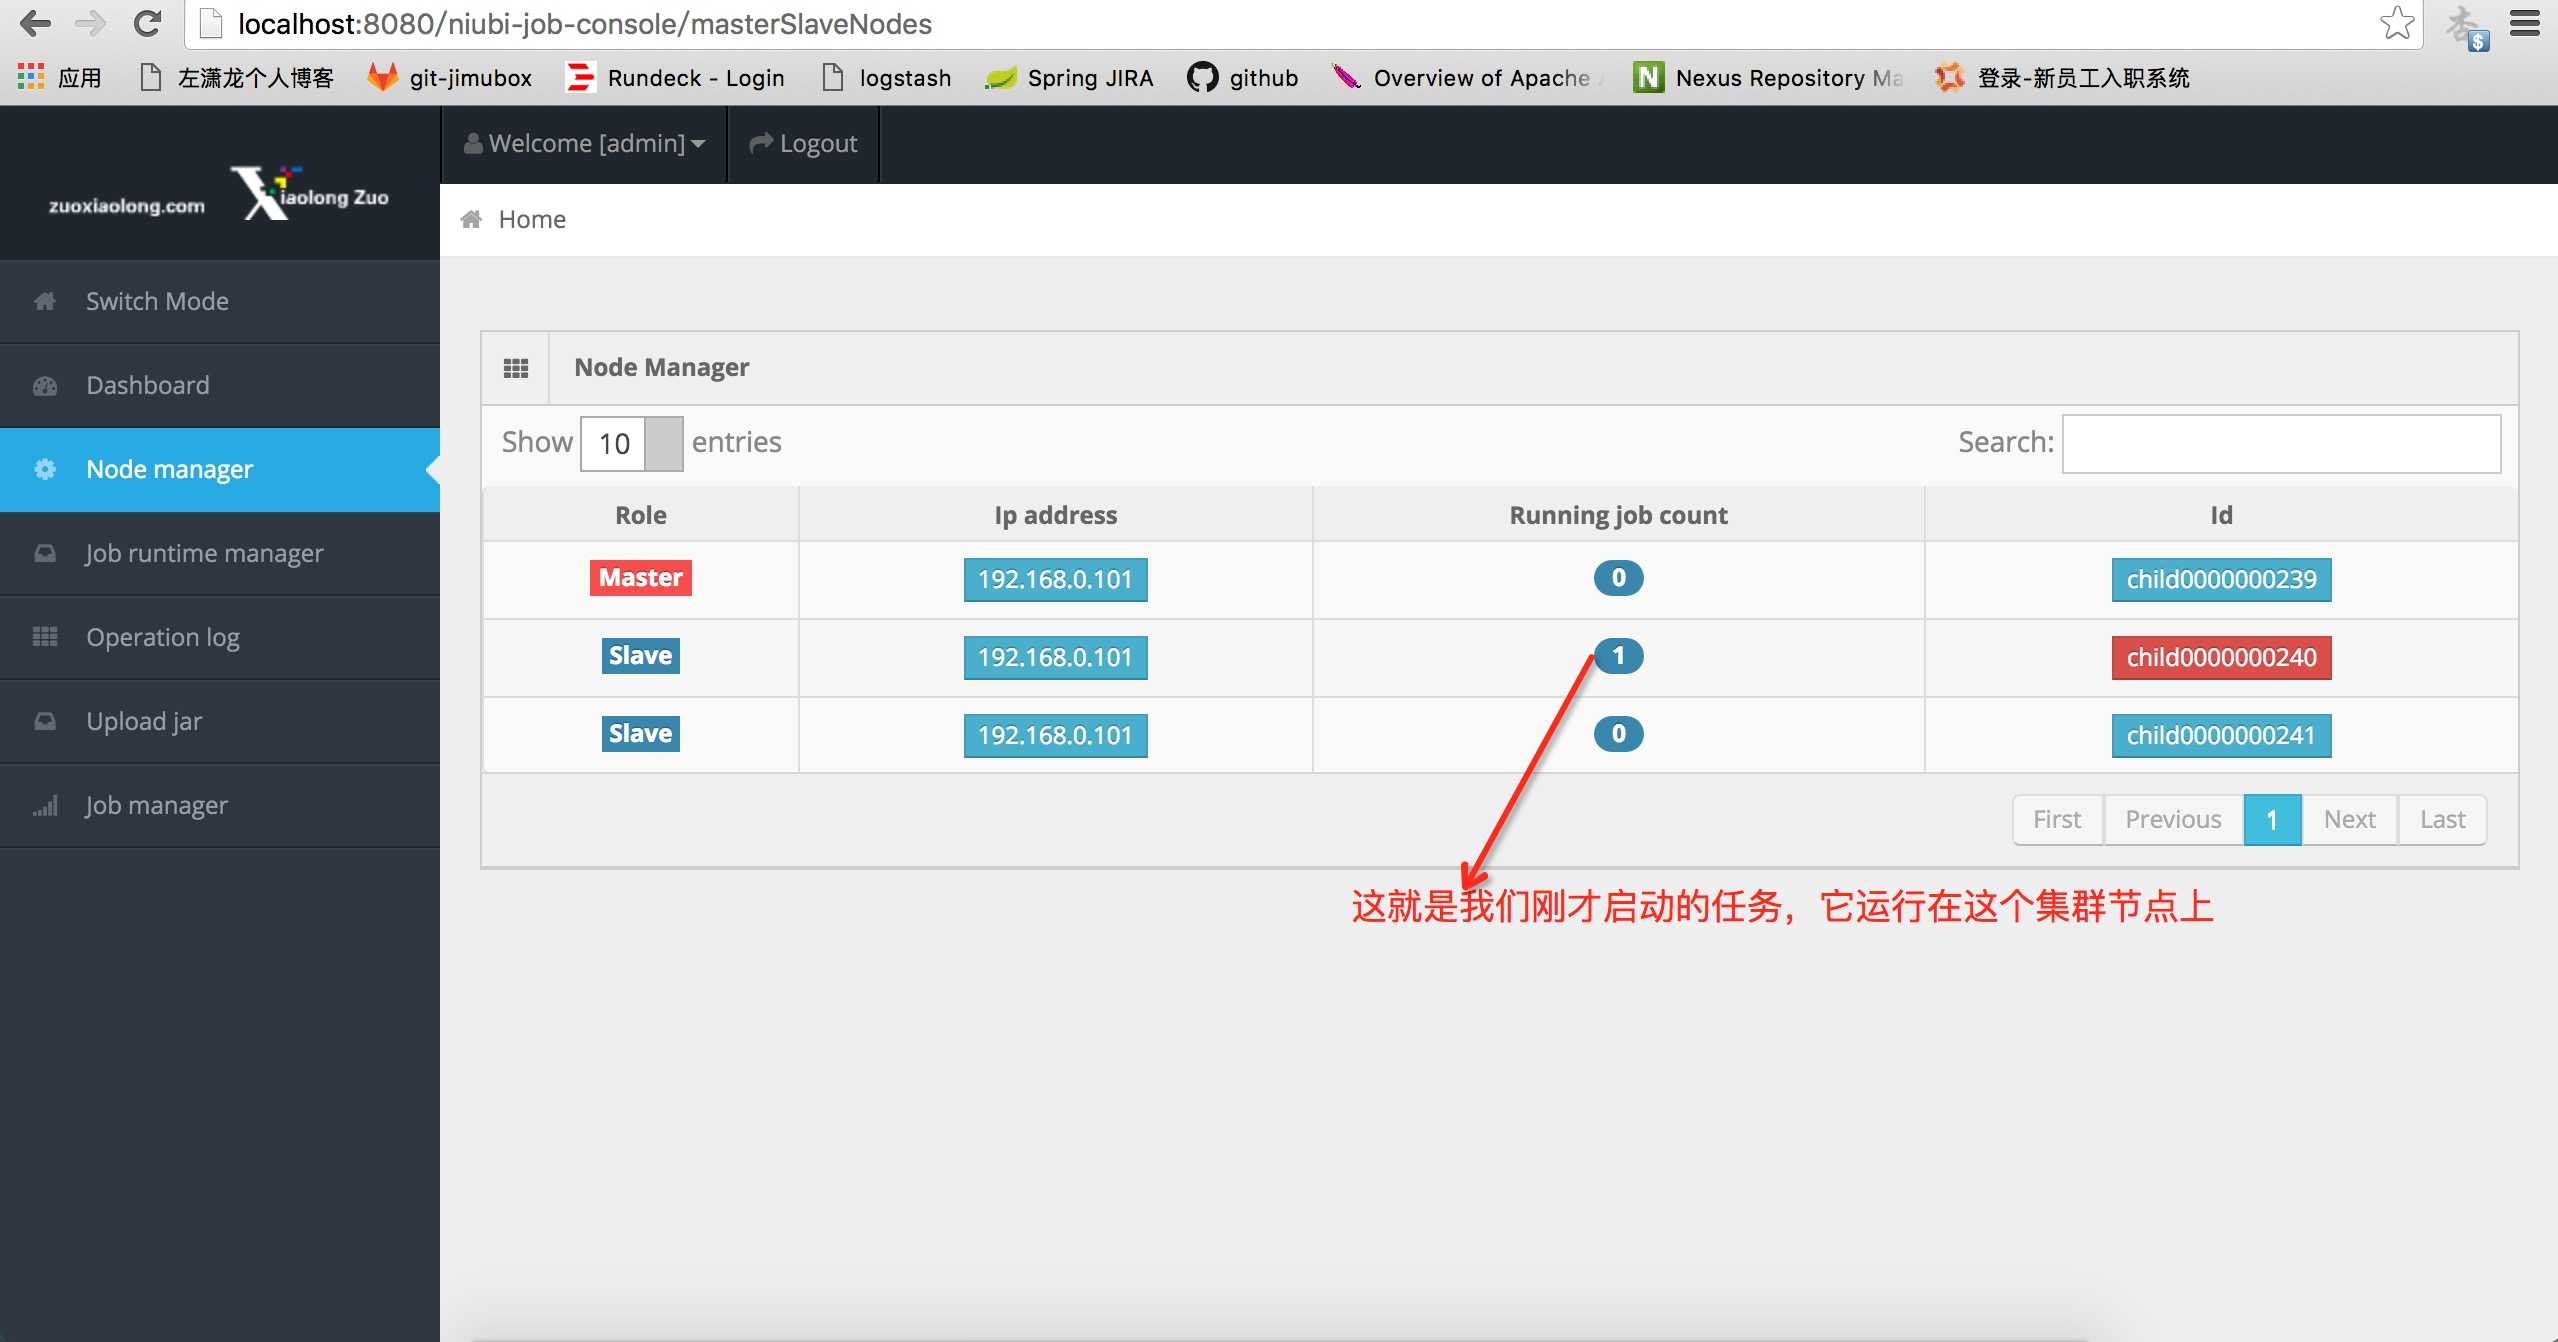Click the Search input field
Image resolution: width=2558 pixels, height=1342 pixels.
pos(2284,440)
